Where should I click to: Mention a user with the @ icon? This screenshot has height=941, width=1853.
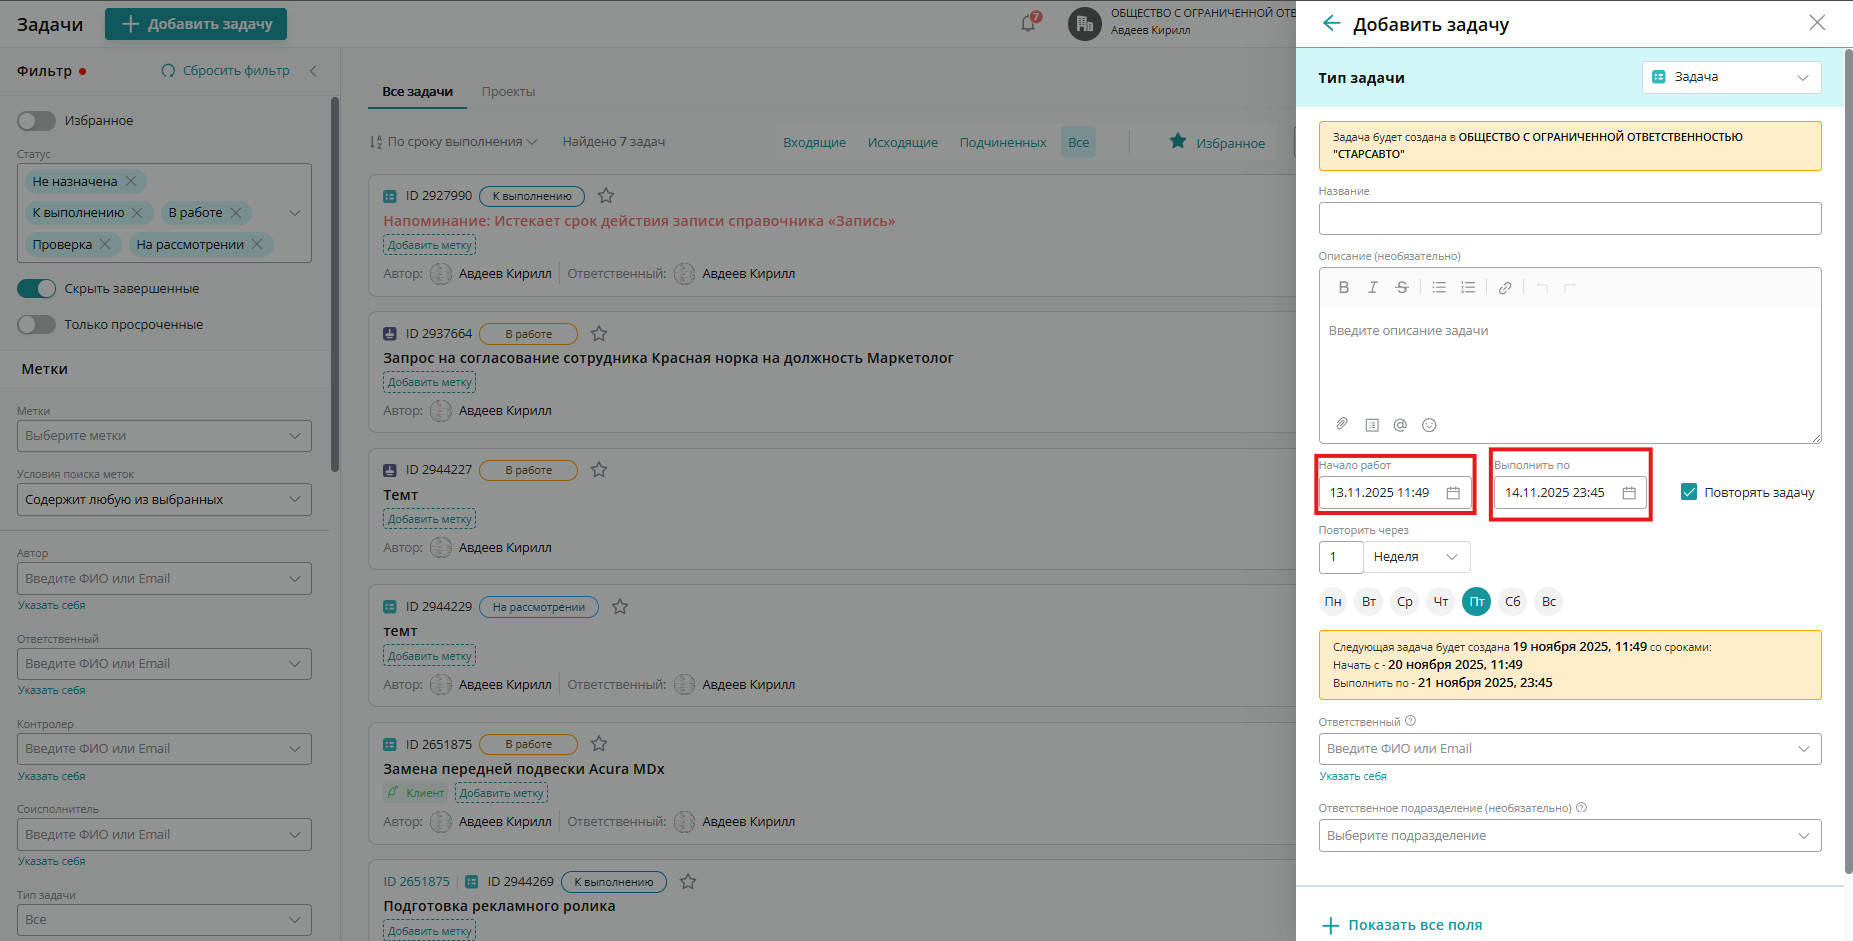click(x=1400, y=425)
